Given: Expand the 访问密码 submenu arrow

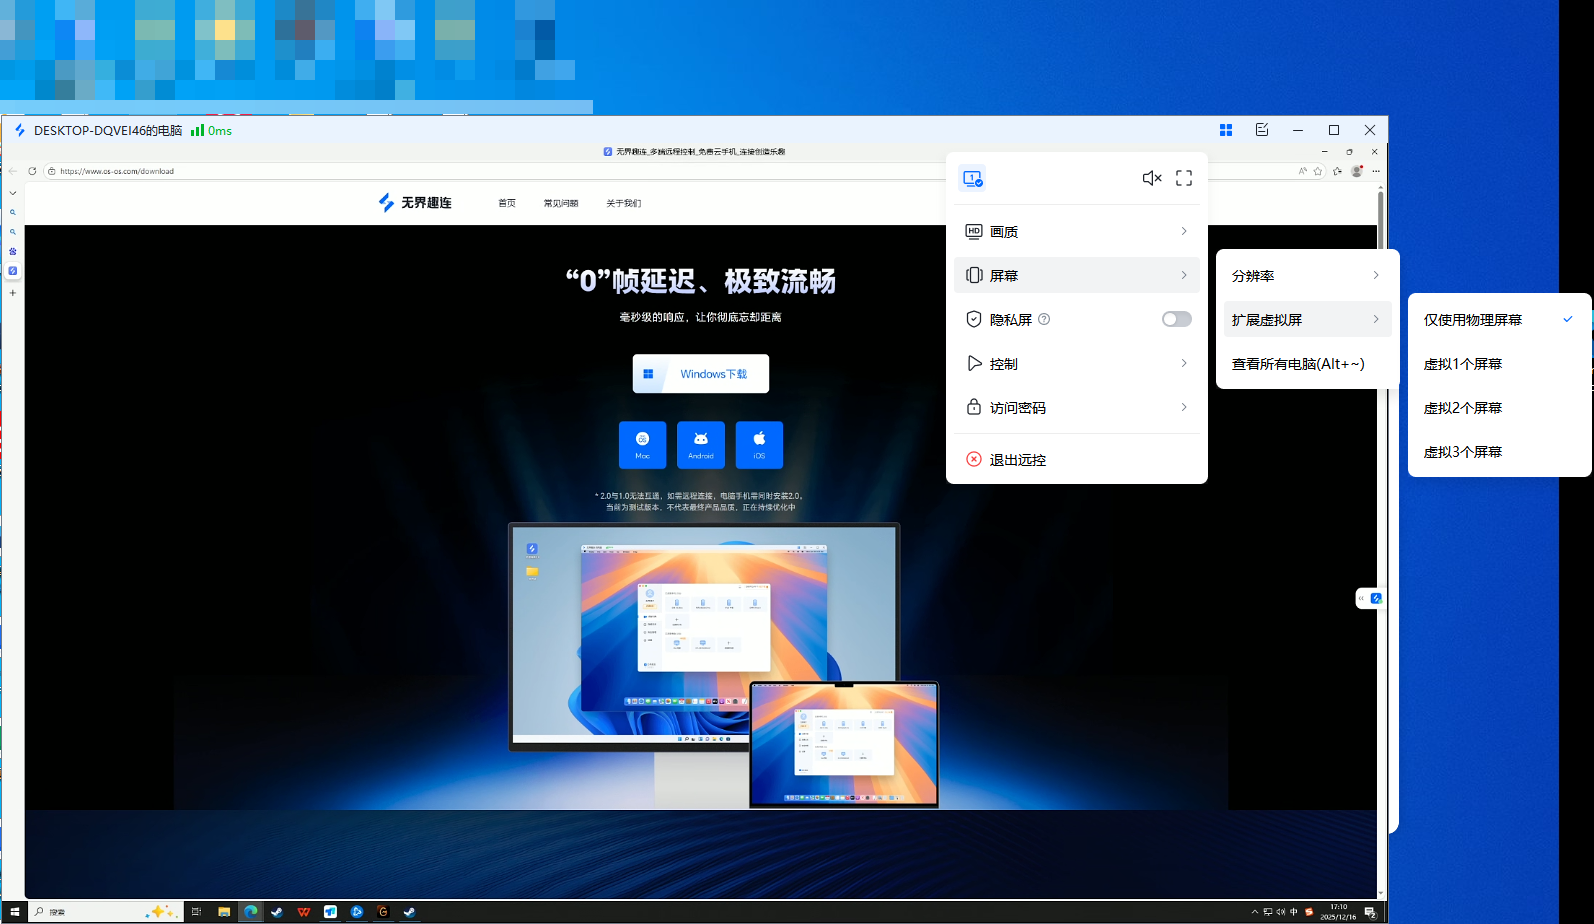Looking at the screenshot, I should click(1184, 407).
